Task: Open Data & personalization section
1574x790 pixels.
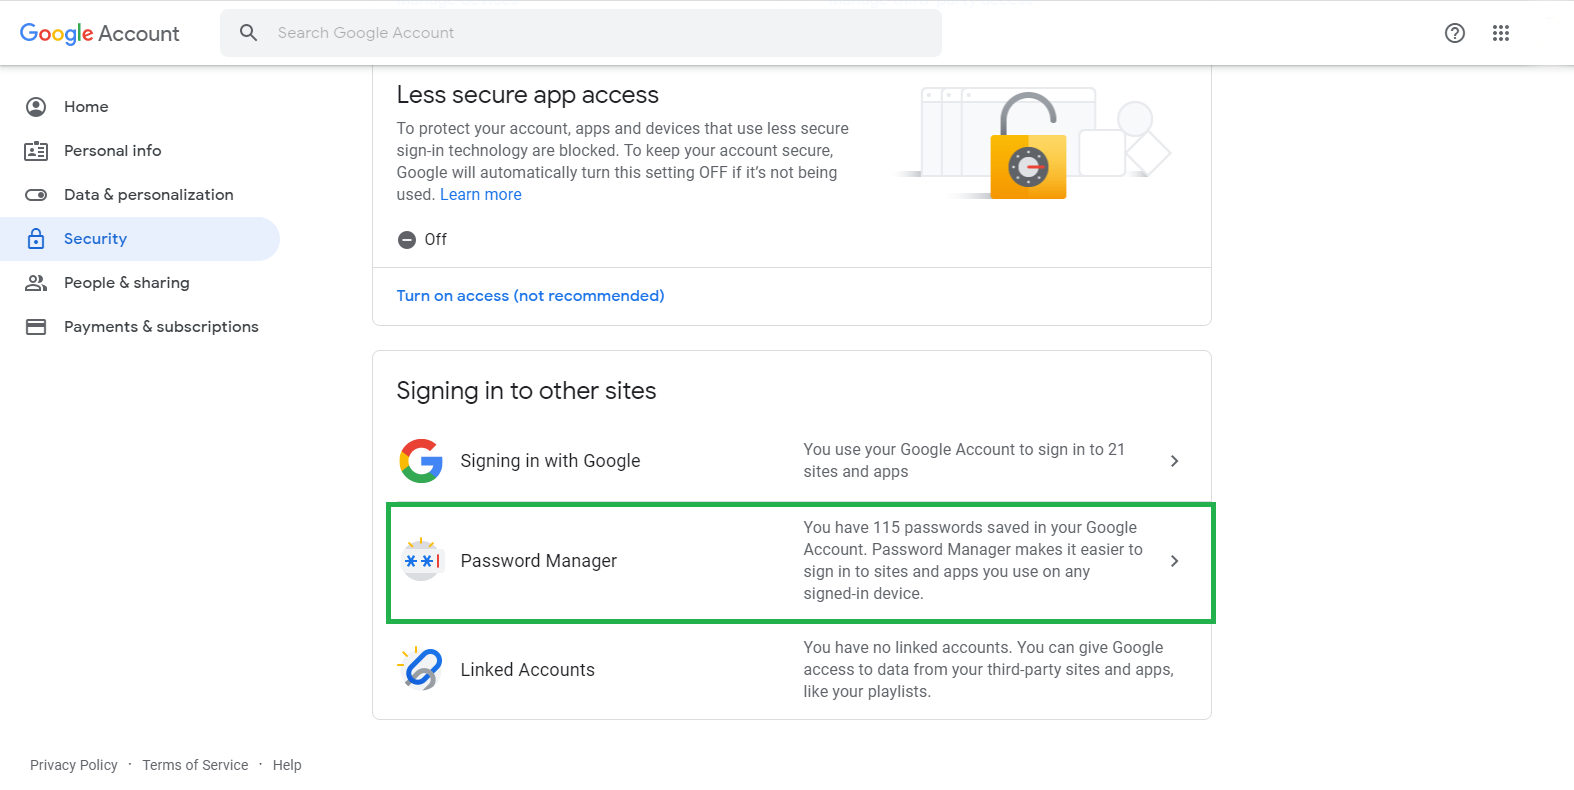Action: [x=148, y=195]
